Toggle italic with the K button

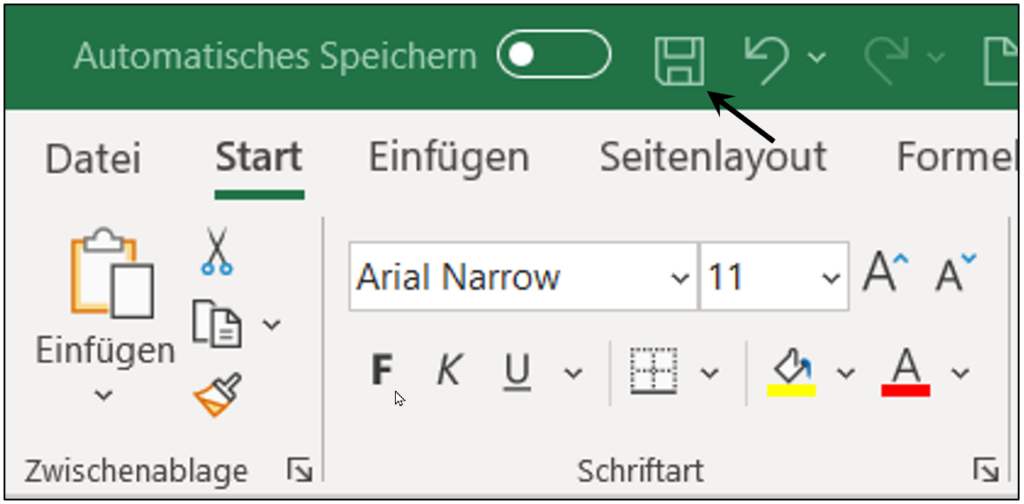point(448,371)
